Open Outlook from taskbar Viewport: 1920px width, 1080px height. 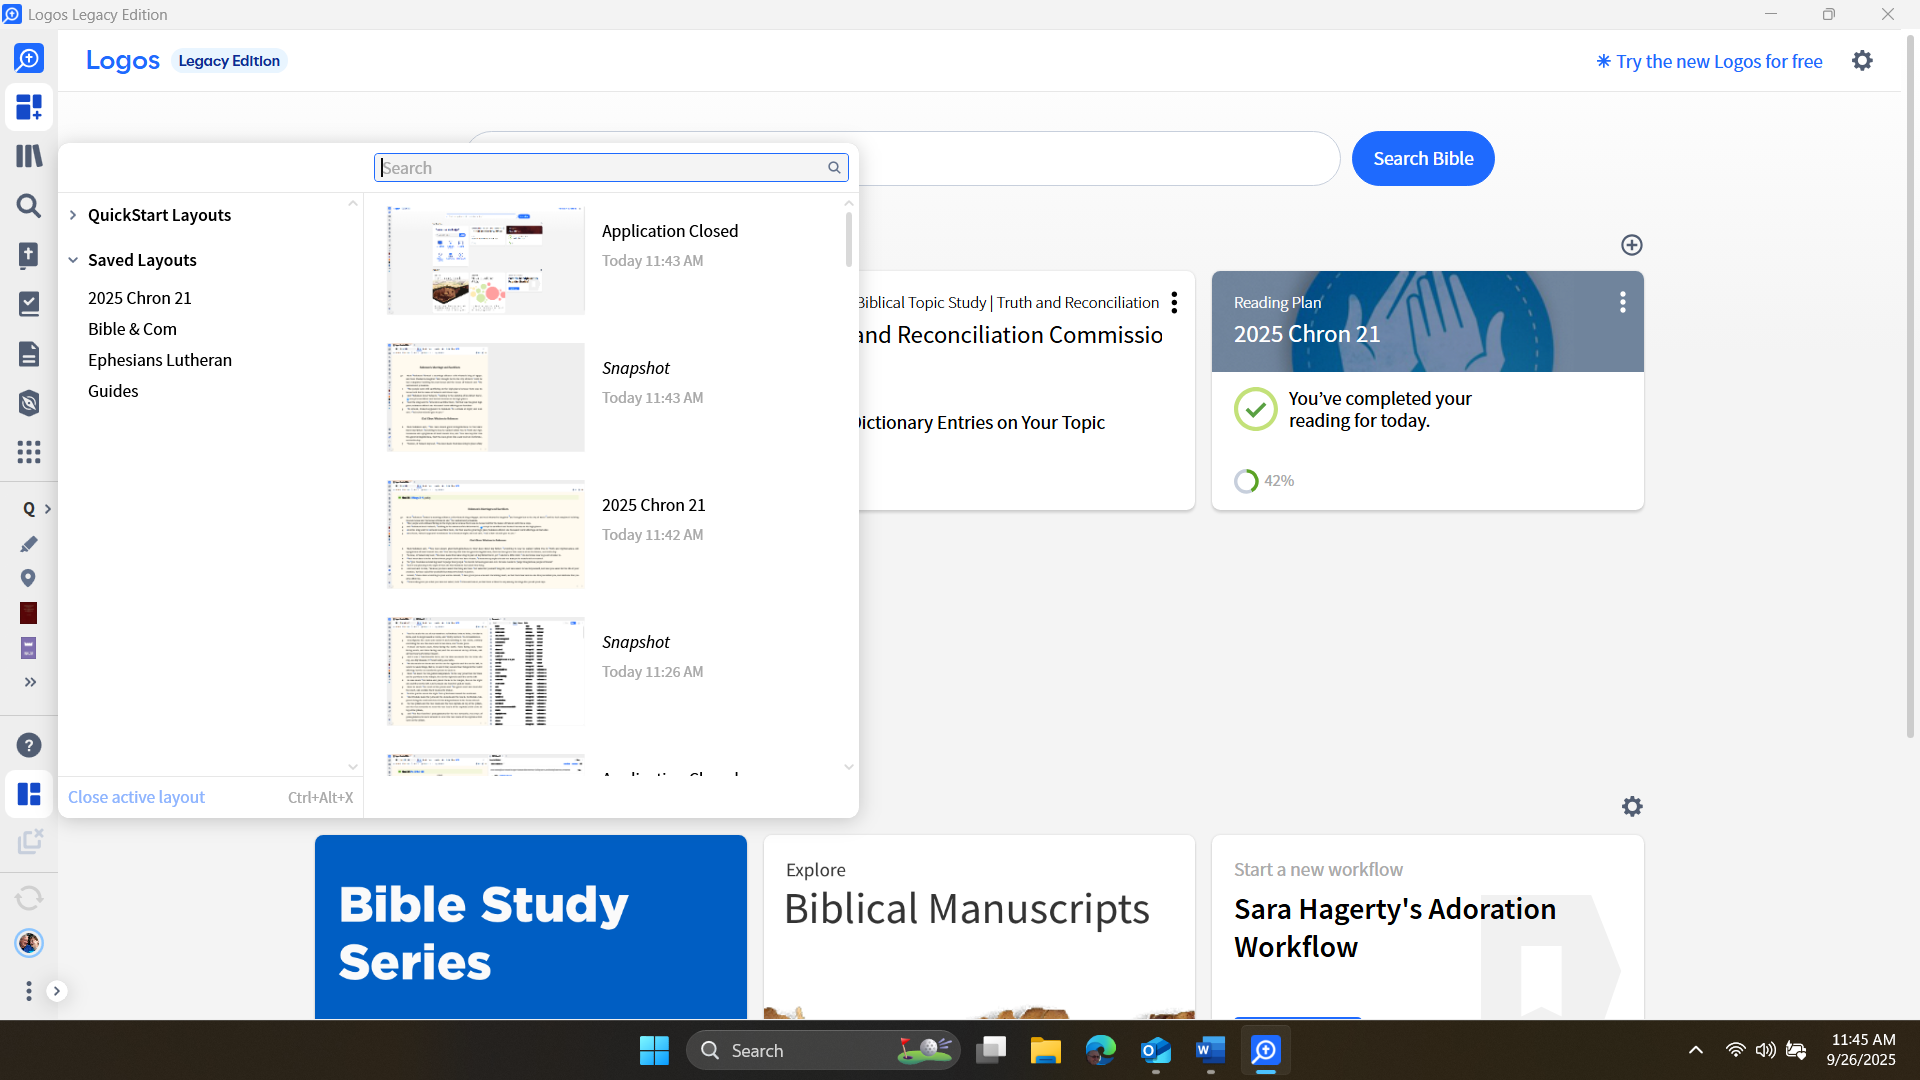coord(1156,1050)
